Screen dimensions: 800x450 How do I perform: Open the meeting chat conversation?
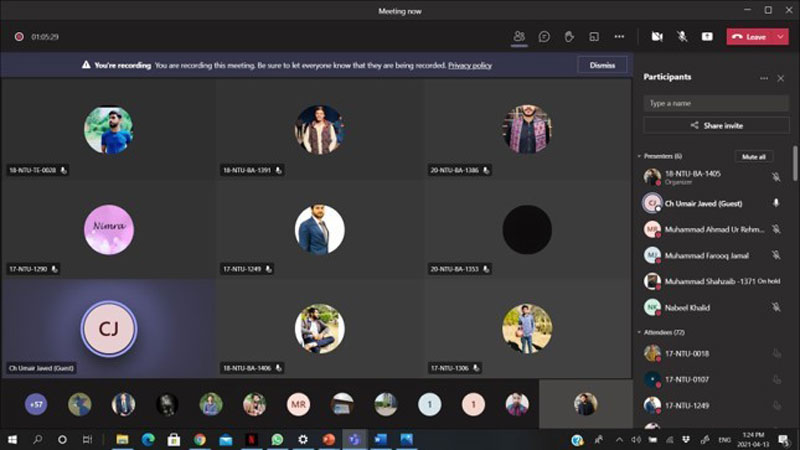tap(544, 36)
